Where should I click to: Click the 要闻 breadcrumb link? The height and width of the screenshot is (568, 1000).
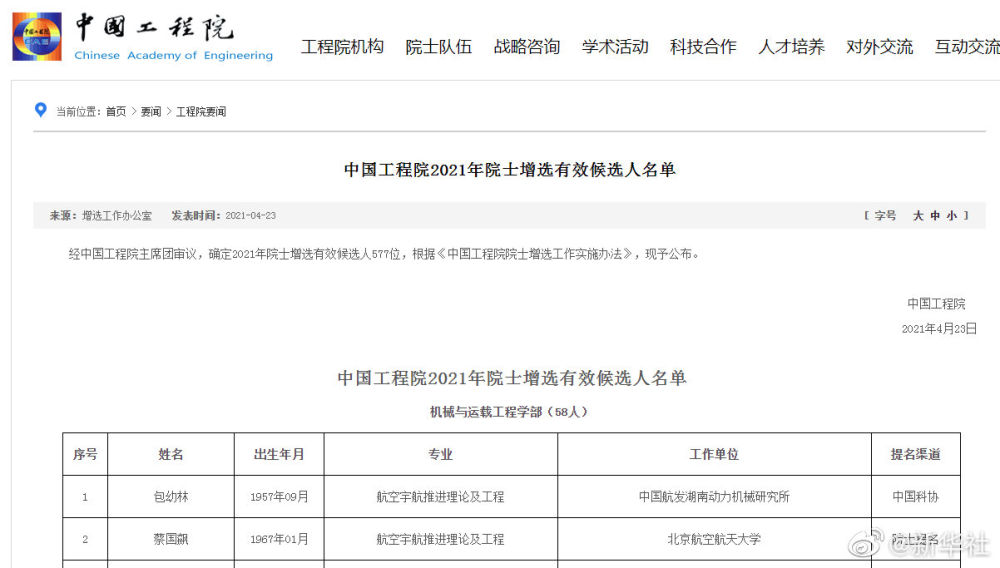150,112
